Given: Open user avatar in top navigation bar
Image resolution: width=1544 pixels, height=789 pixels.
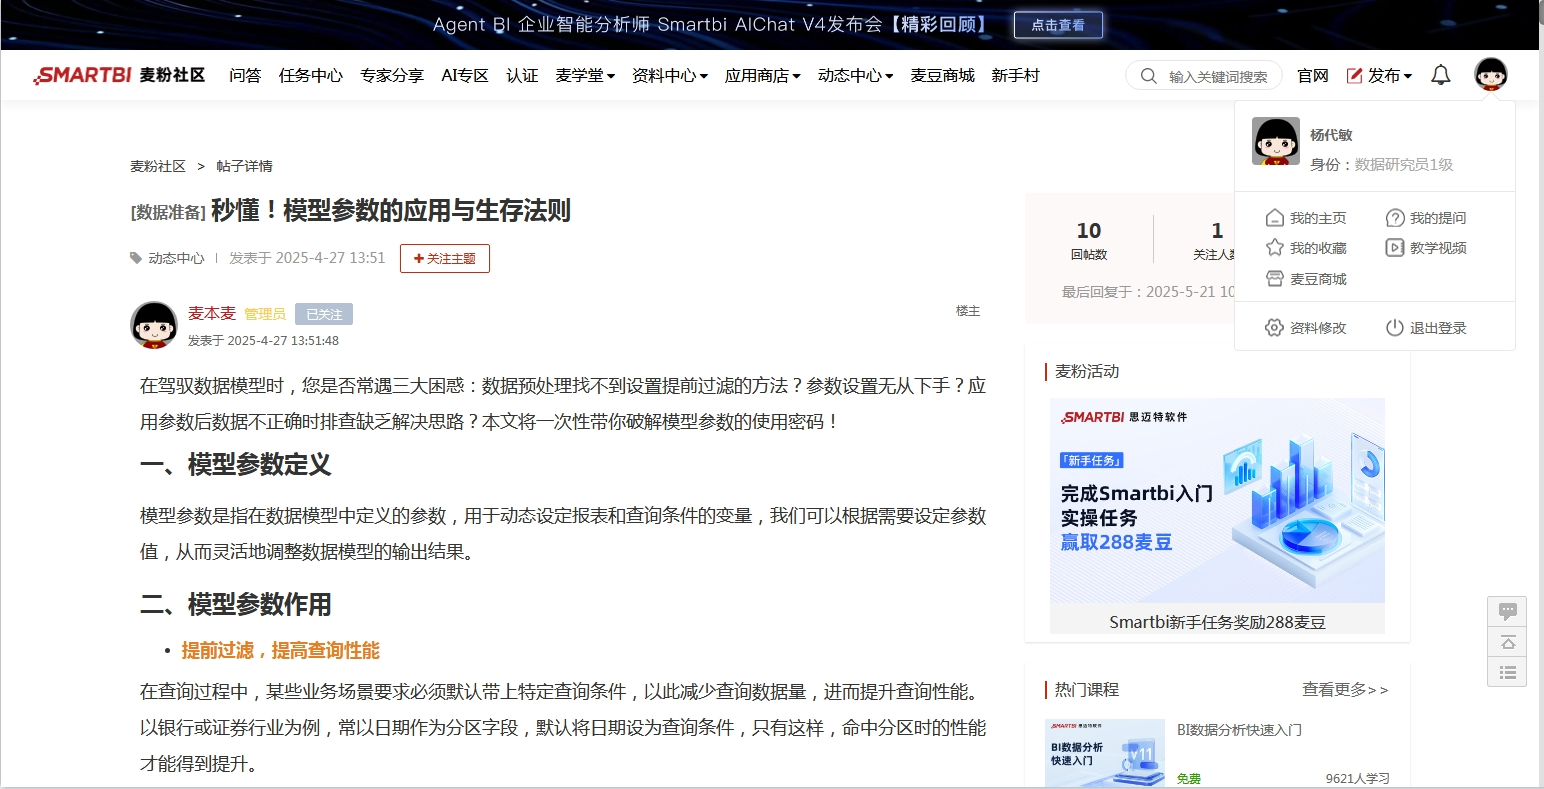Looking at the screenshot, I should pyautogui.click(x=1490, y=75).
